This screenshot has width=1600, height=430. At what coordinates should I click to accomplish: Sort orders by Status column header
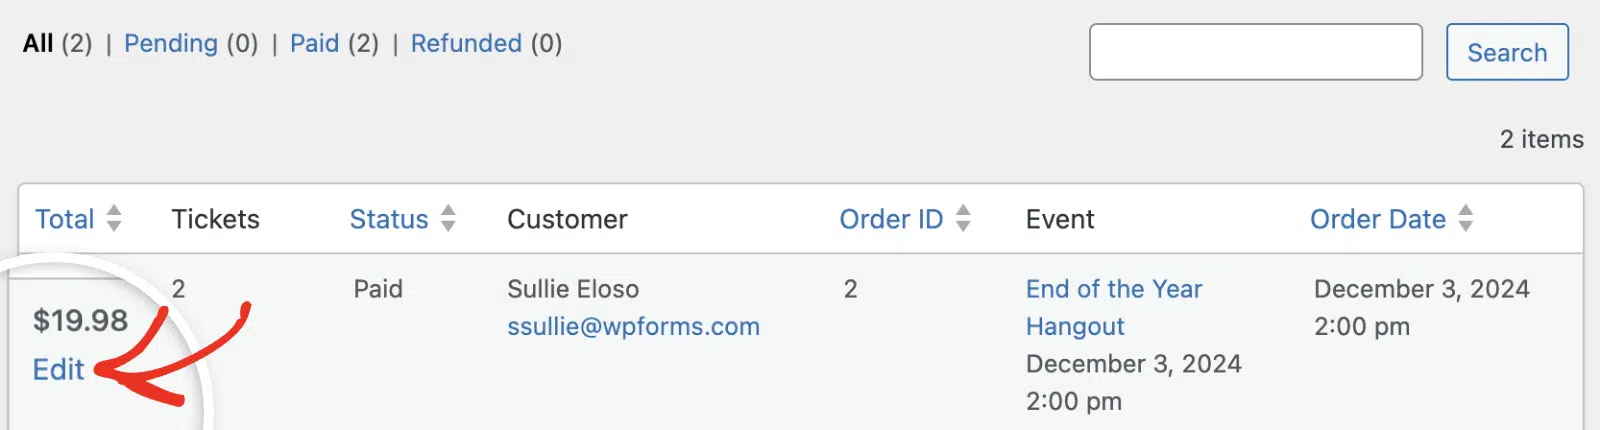(389, 219)
